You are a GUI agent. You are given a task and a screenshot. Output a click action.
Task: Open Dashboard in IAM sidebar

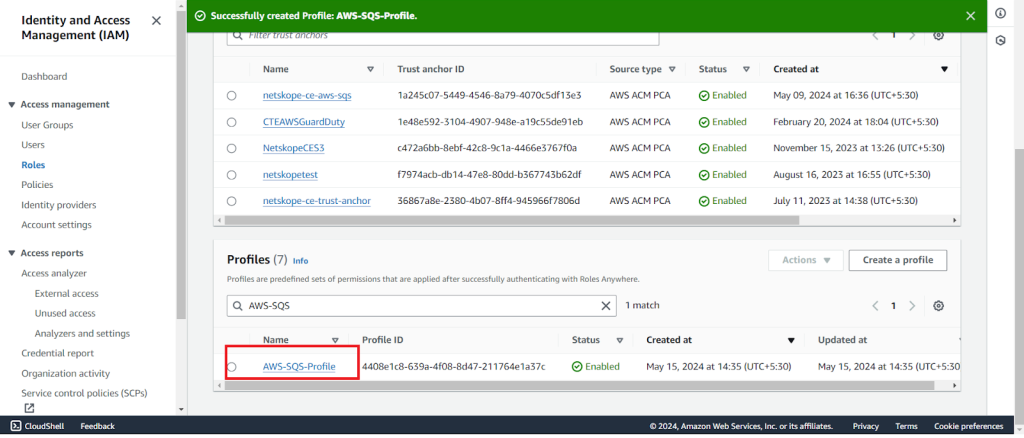tap(44, 76)
